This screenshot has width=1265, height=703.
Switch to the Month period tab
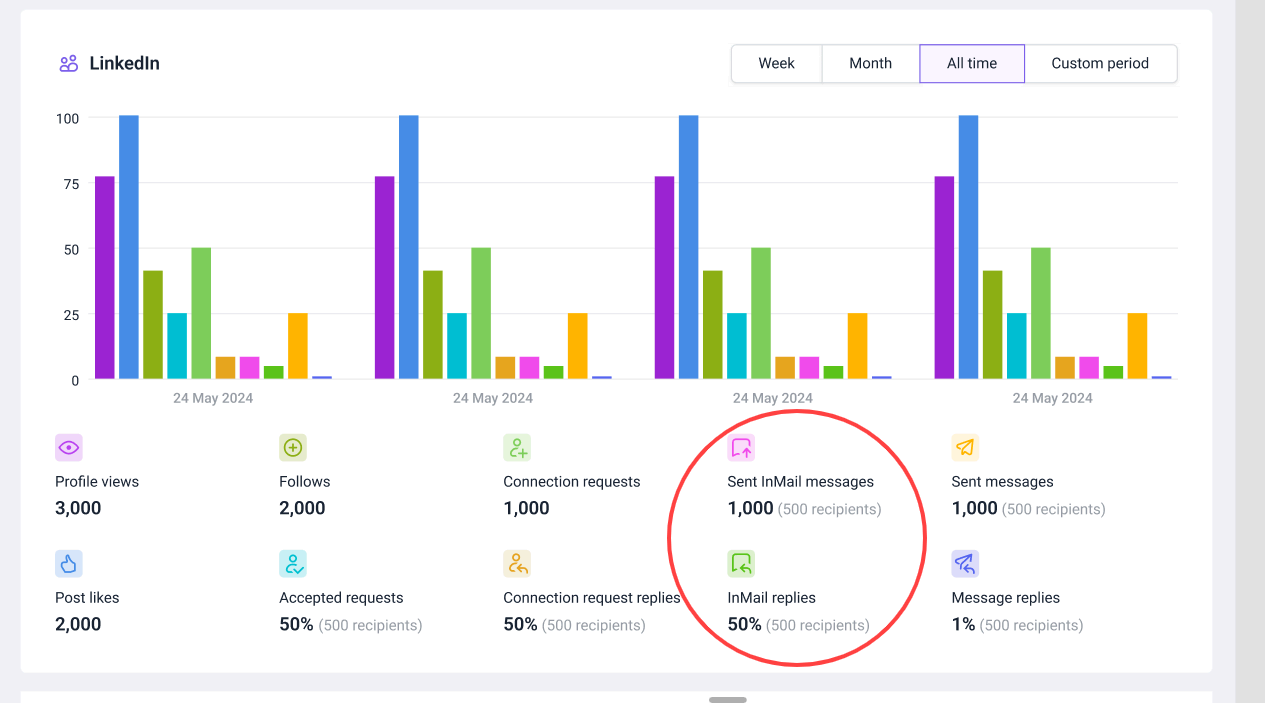[871, 63]
